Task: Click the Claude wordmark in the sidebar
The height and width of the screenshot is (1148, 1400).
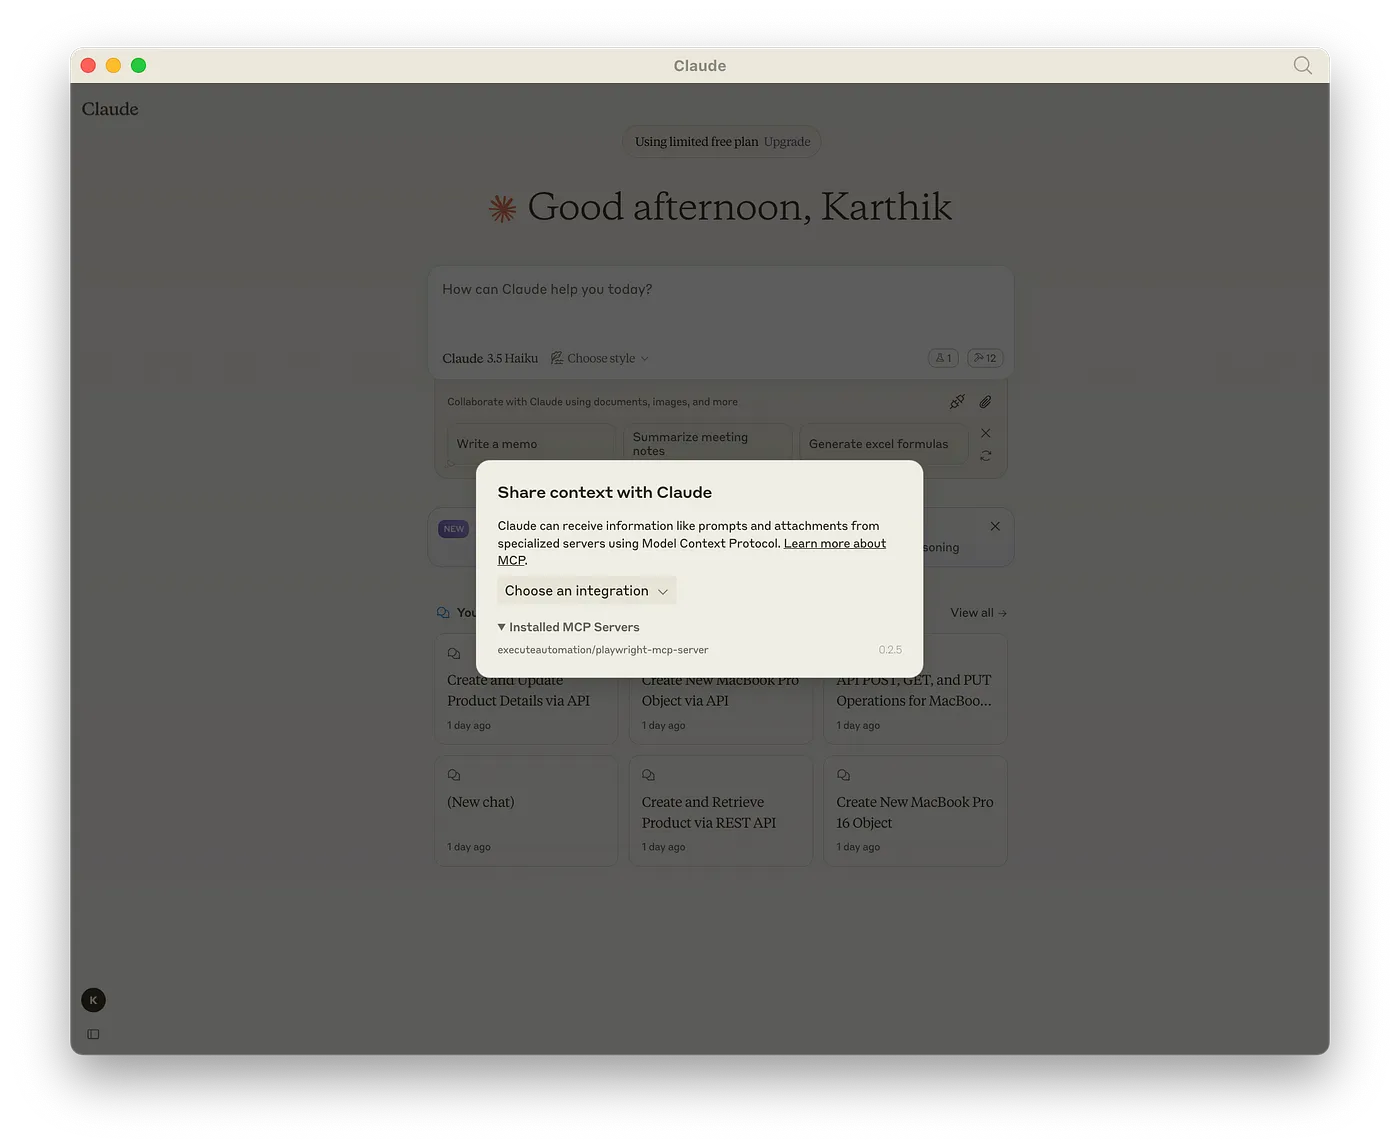Action: pos(110,109)
